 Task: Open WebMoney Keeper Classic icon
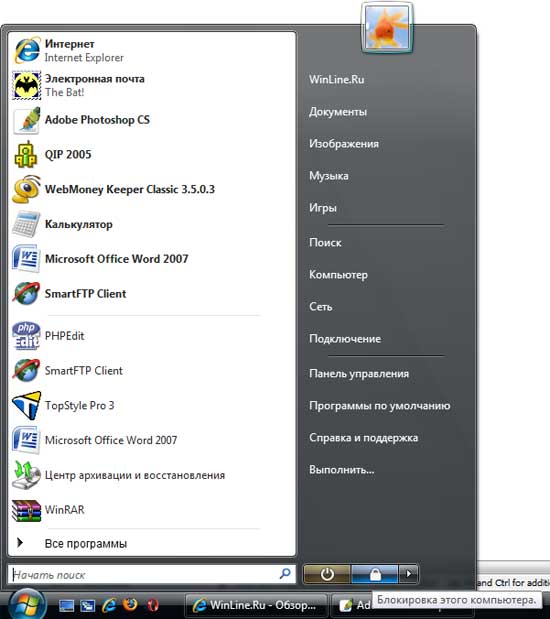click(26, 189)
